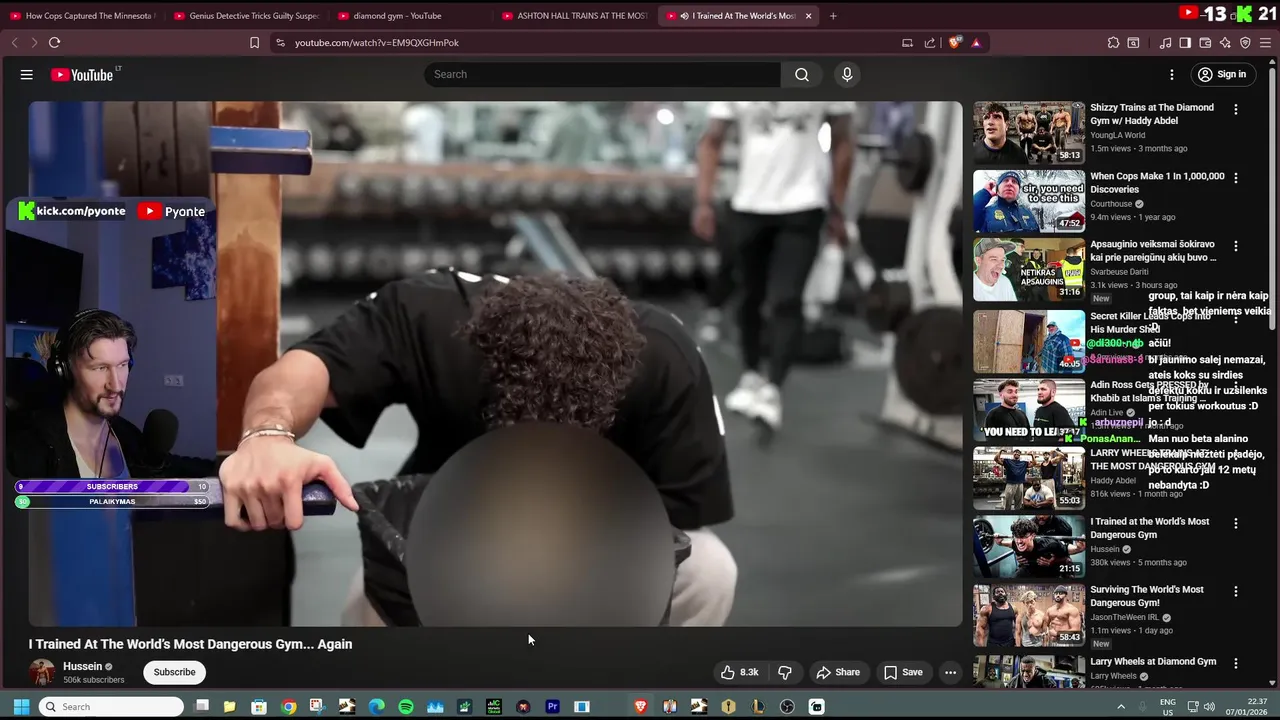Open YouTube settings three-dot menu
The width and height of the screenshot is (1280, 720).
point(1172,74)
